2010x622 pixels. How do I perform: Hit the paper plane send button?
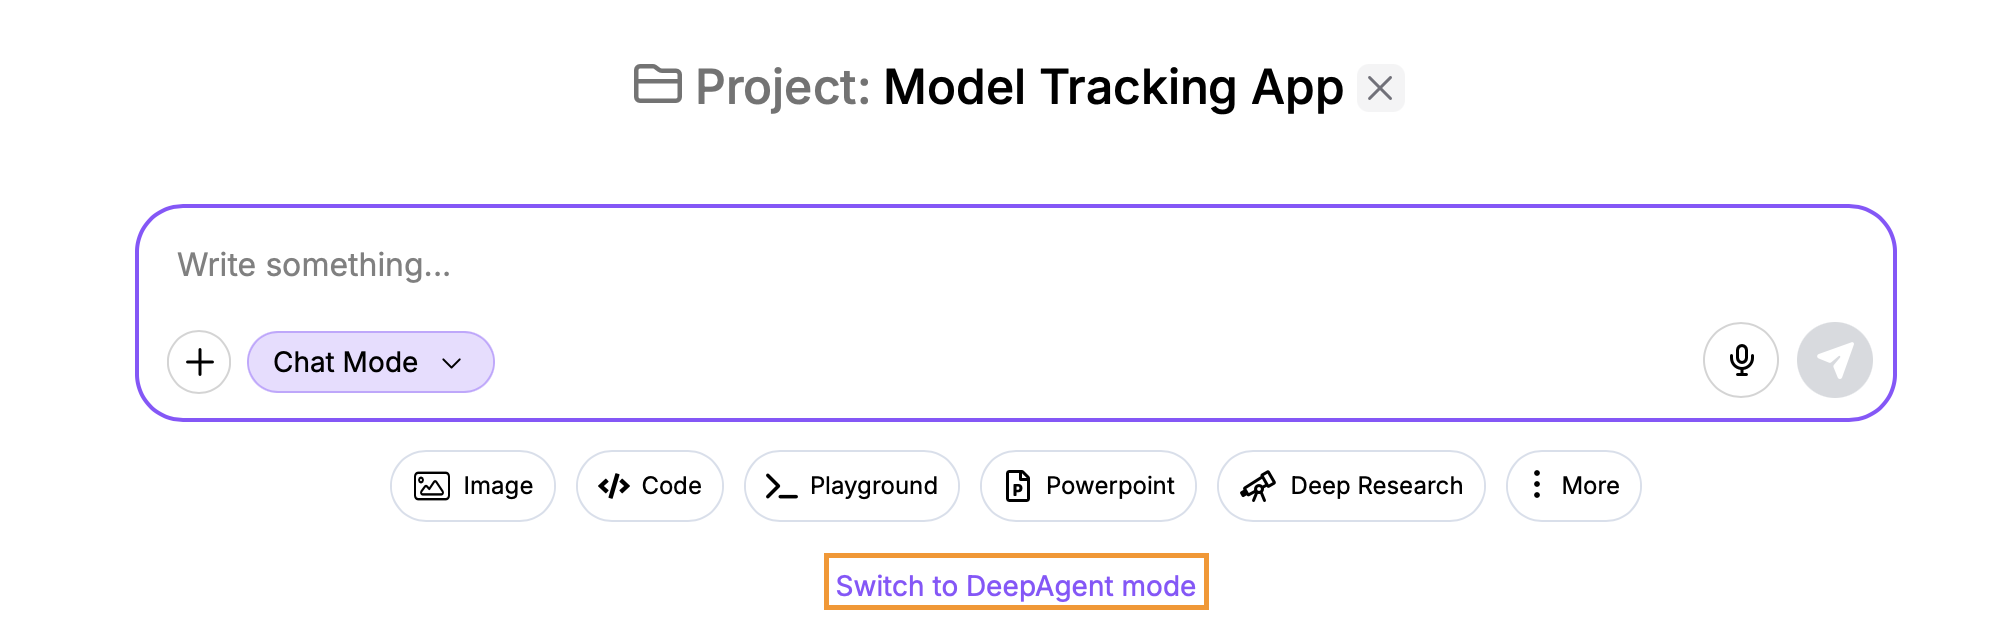[x=1834, y=360]
